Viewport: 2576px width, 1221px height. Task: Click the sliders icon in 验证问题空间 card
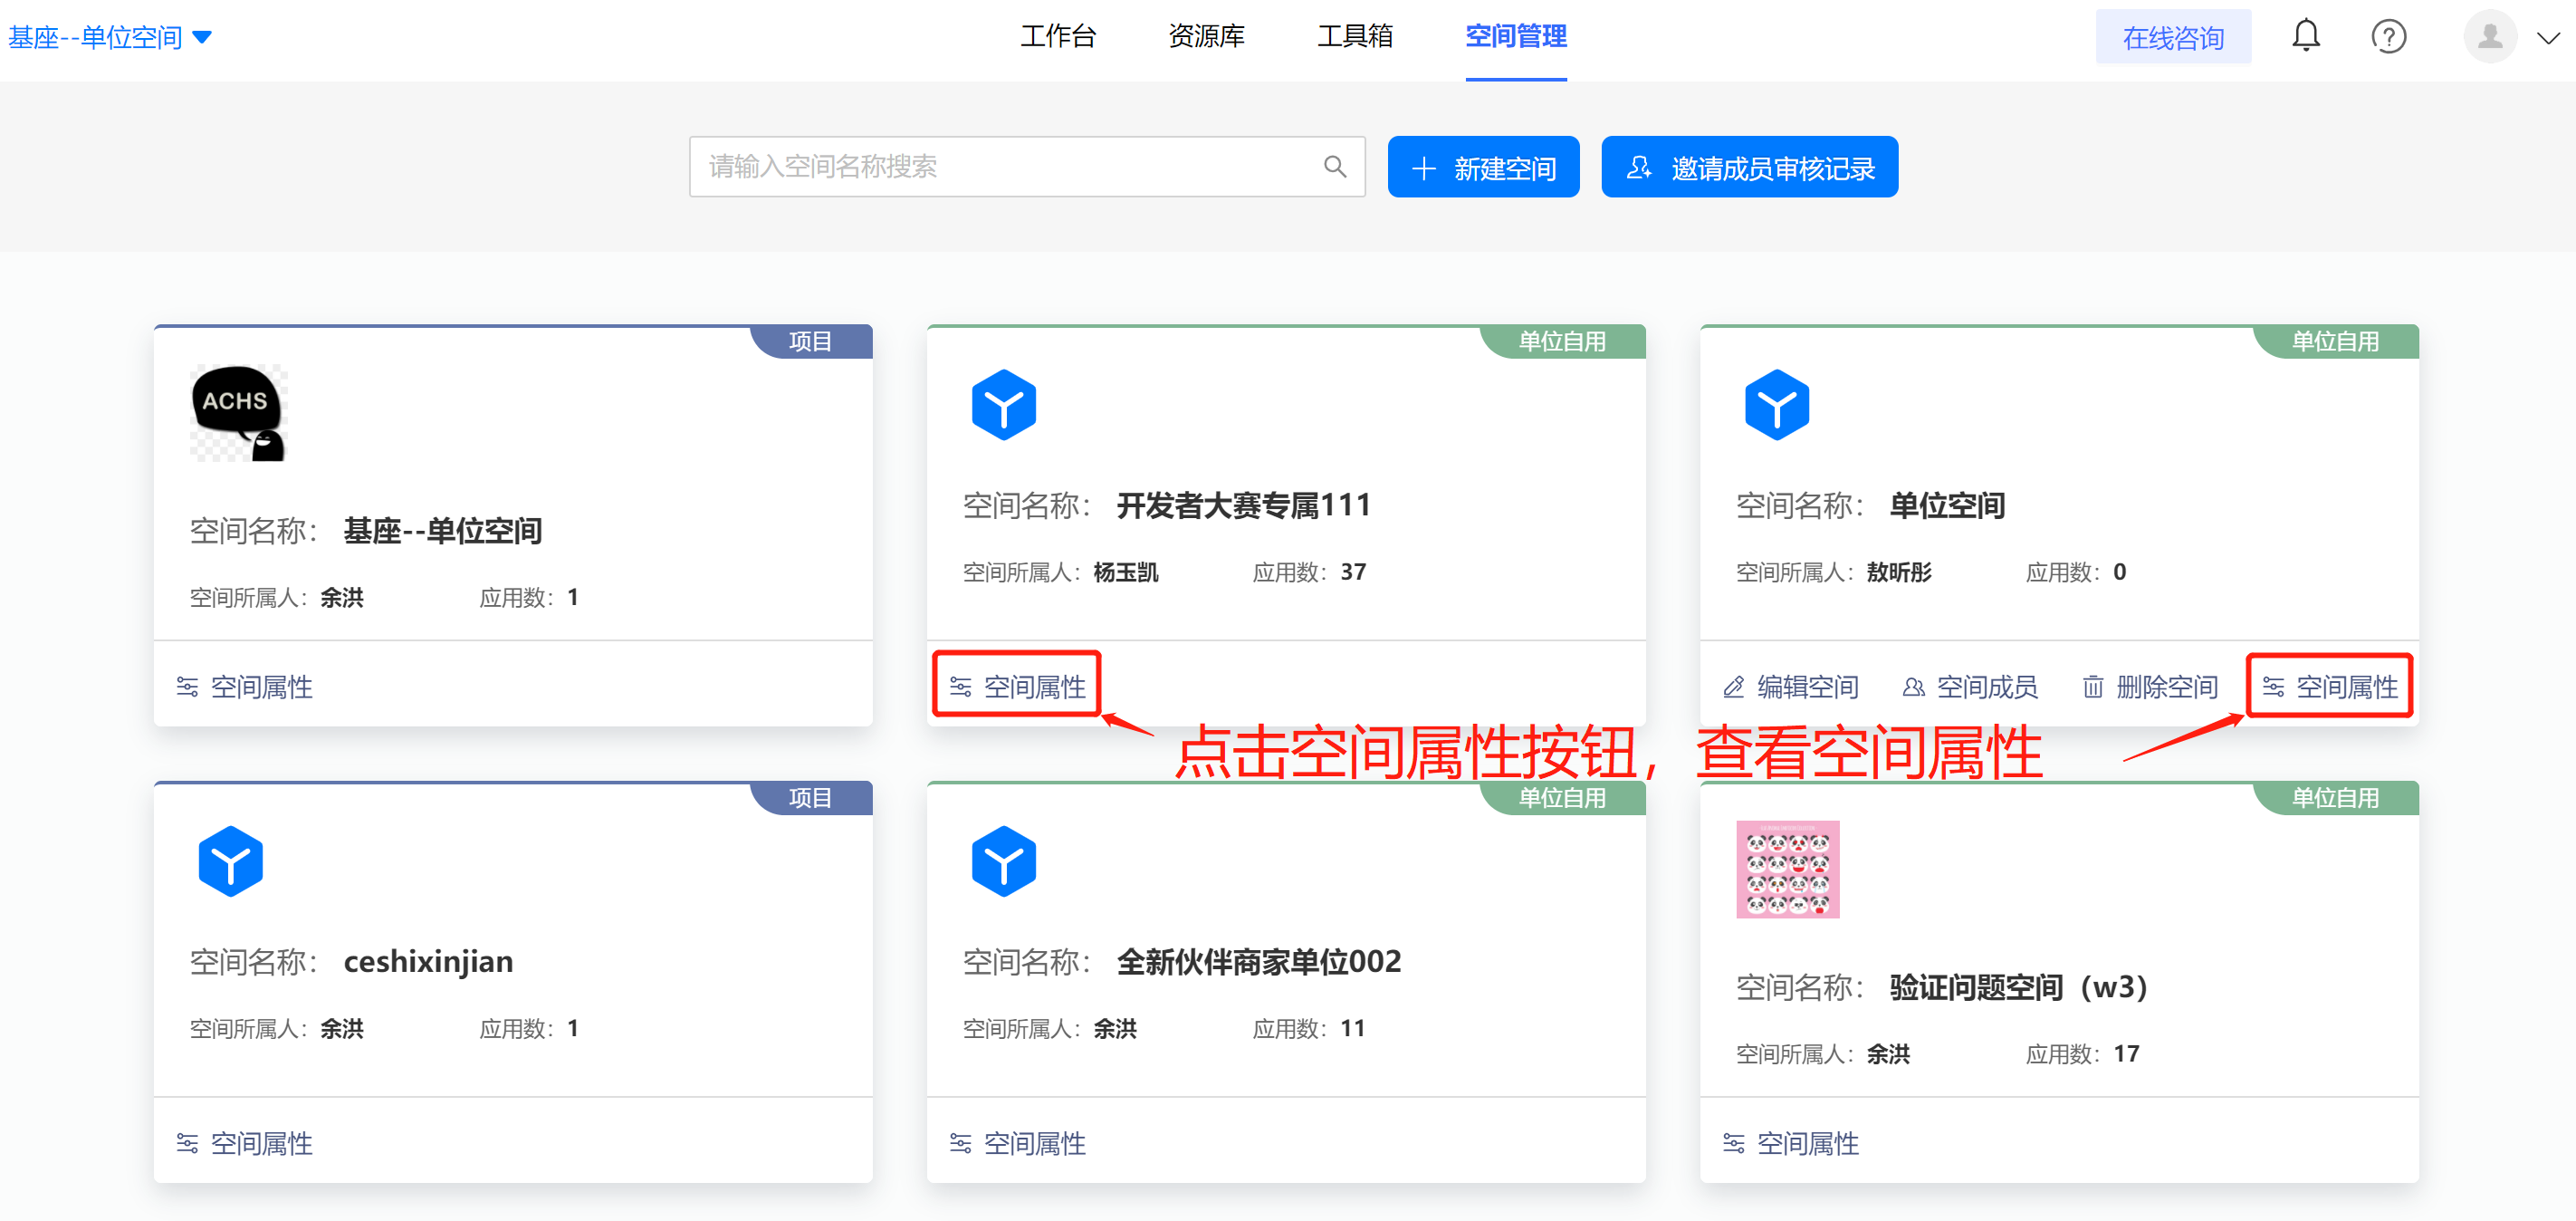coord(1733,1143)
